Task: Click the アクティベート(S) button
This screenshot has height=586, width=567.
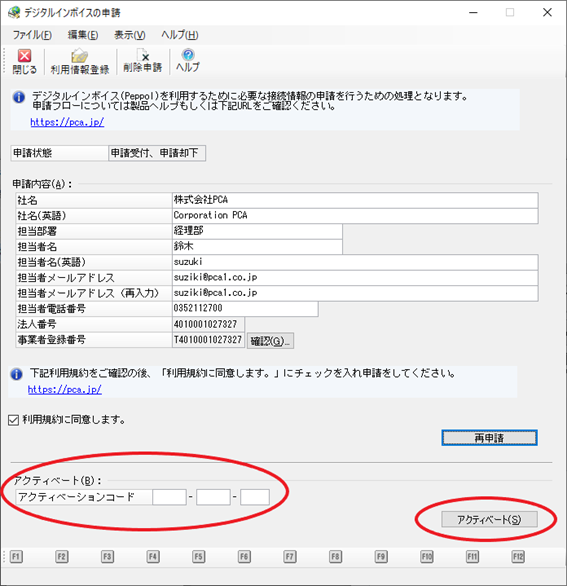Action: tap(489, 519)
